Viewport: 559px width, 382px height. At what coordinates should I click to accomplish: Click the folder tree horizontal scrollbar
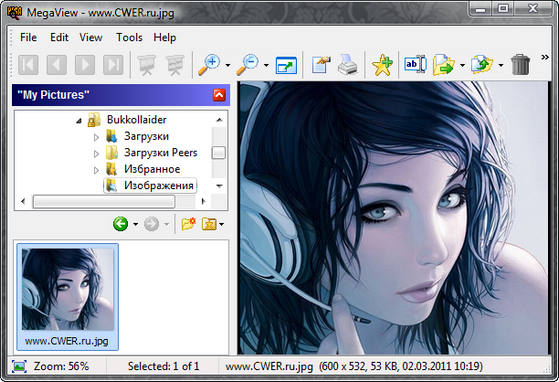pos(113,201)
